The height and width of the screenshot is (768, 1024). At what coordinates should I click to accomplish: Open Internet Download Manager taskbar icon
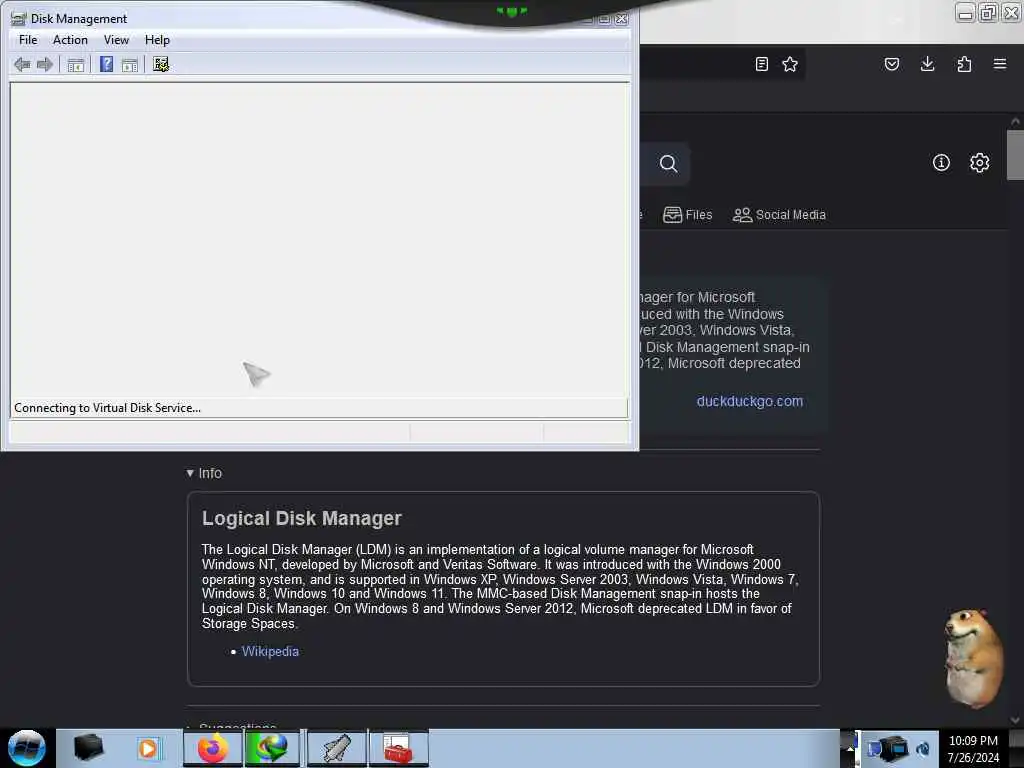pyautogui.click(x=272, y=748)
